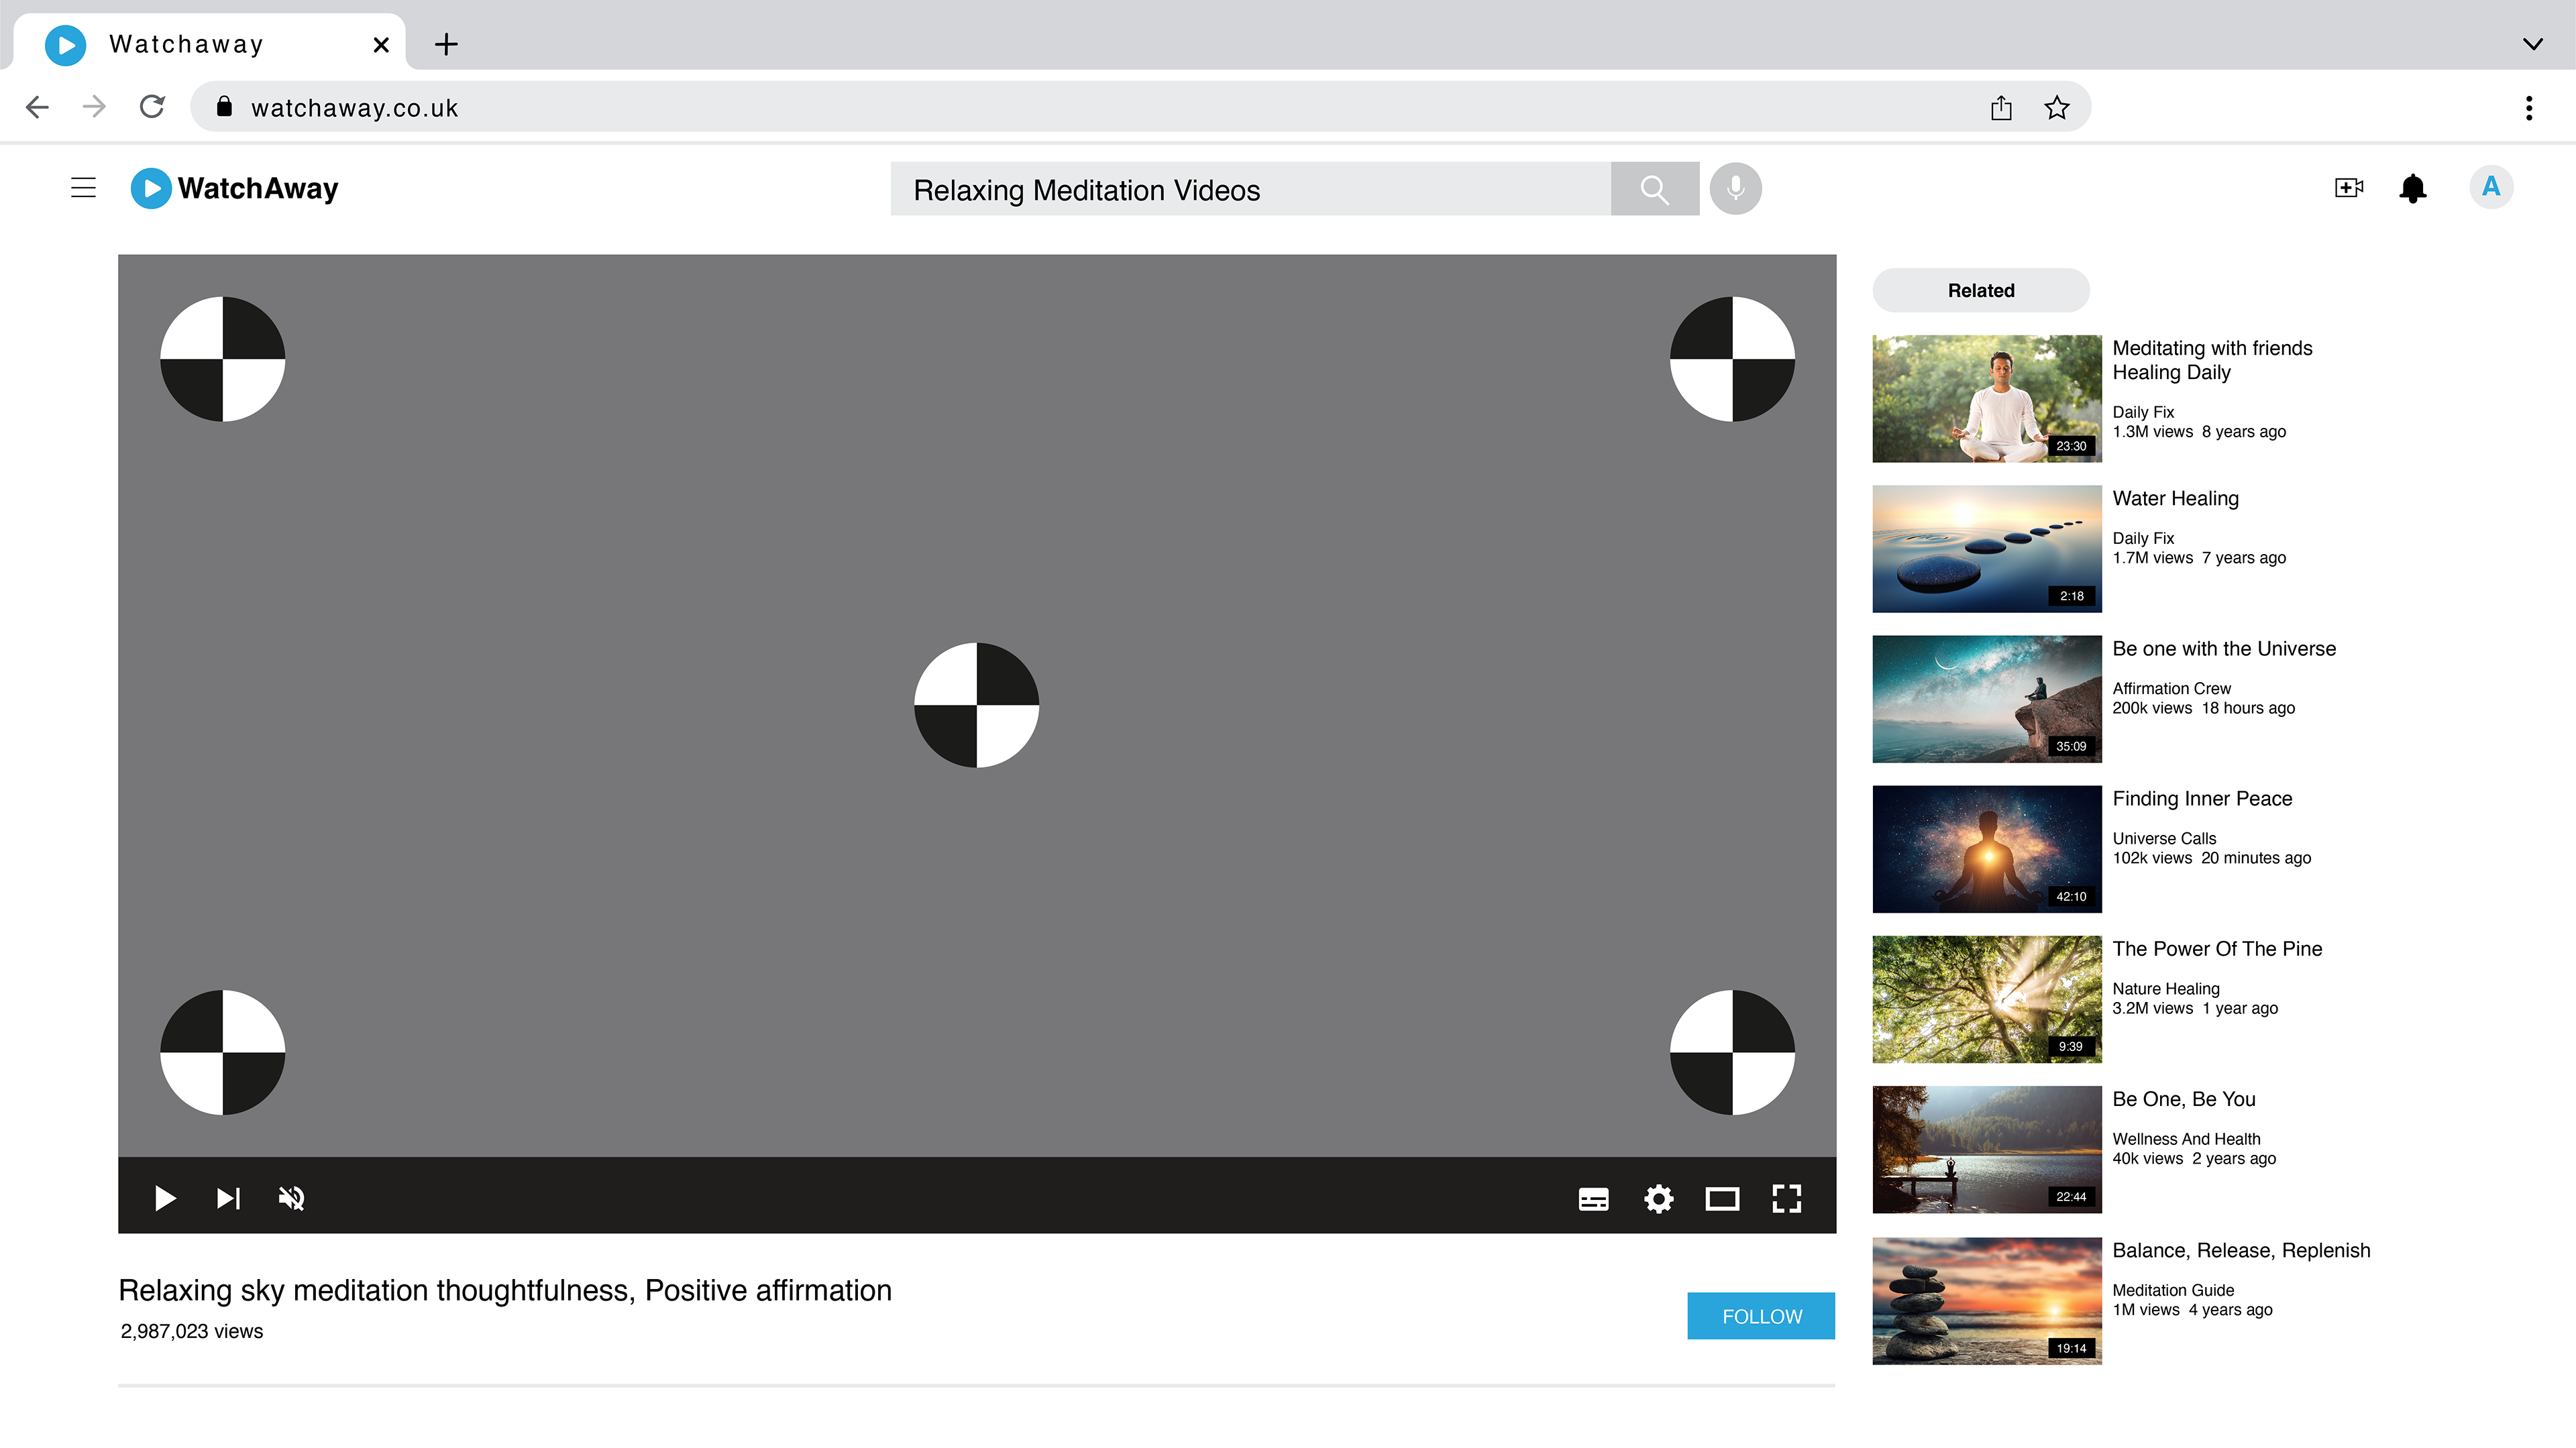Open notifications bell

[2412, 188]
